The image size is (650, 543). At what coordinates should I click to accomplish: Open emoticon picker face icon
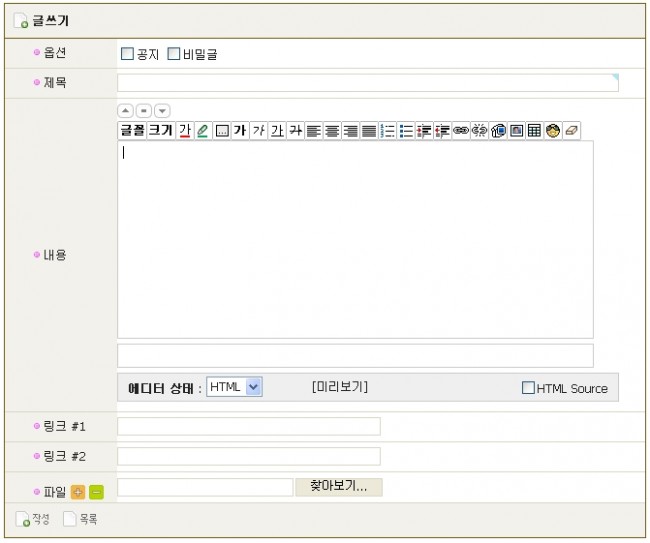553,131
